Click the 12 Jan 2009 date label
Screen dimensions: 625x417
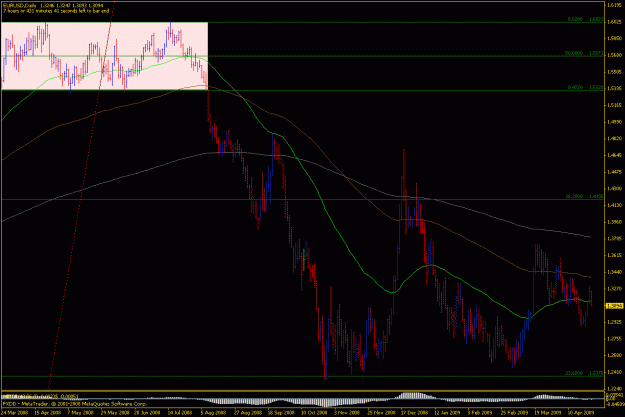[x=448, y=413]
